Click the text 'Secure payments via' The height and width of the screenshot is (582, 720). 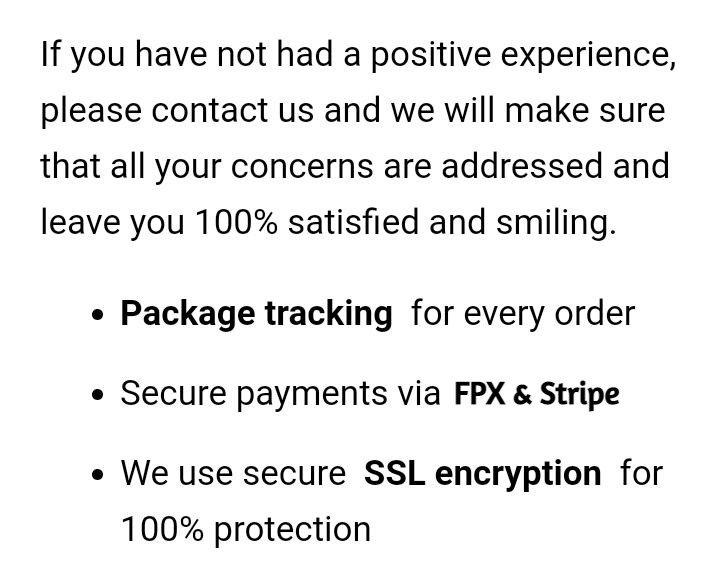[x=280, y=394]
